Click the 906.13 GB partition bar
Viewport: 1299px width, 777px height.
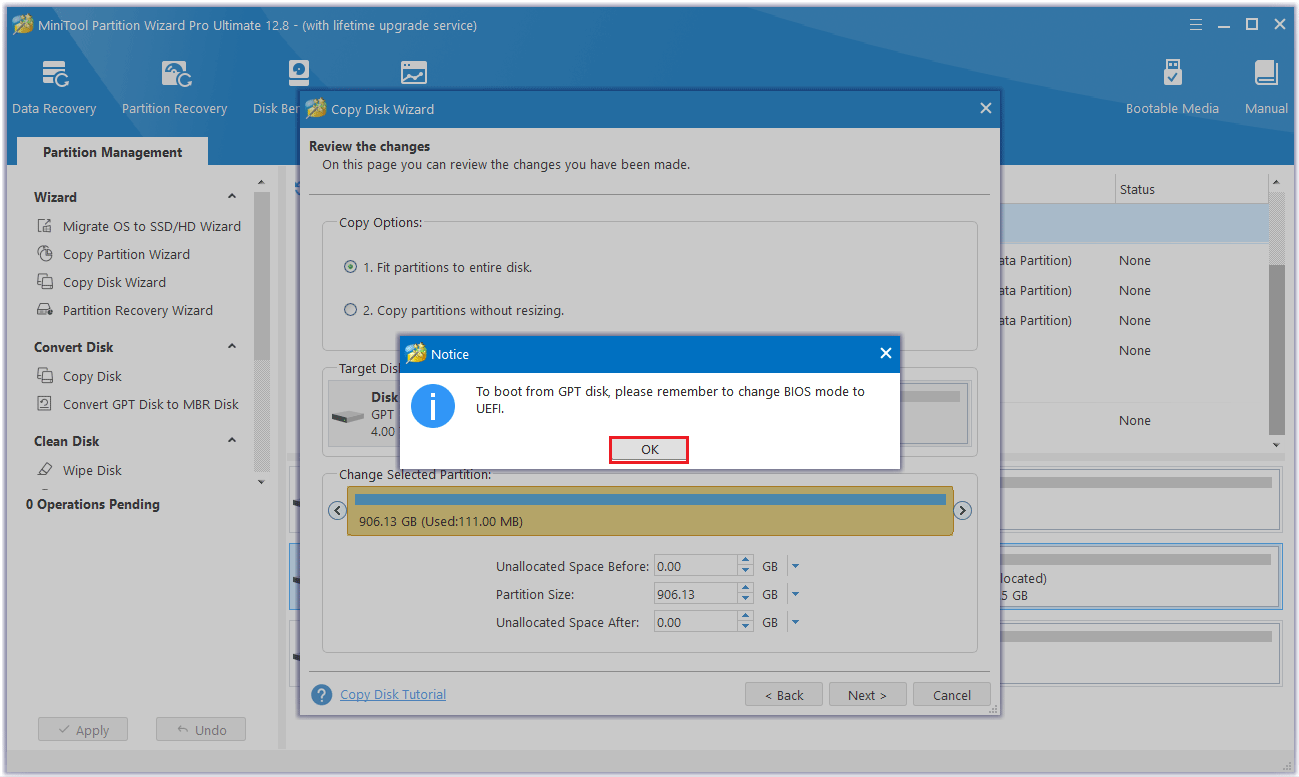[650, 510]
